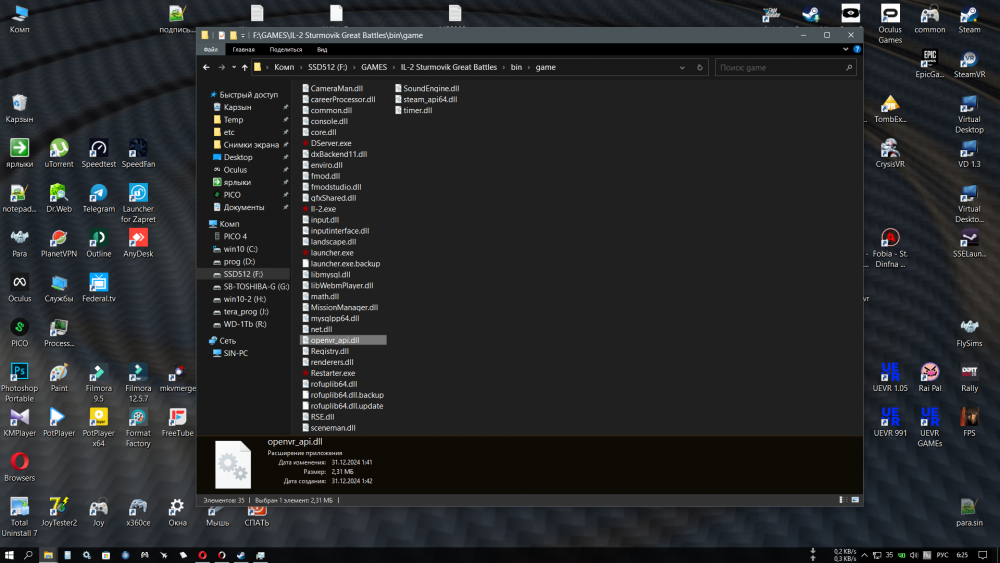1000x563 pixels.
Task: Expand the address bar history dropdown
Action: tap(682, 67)
